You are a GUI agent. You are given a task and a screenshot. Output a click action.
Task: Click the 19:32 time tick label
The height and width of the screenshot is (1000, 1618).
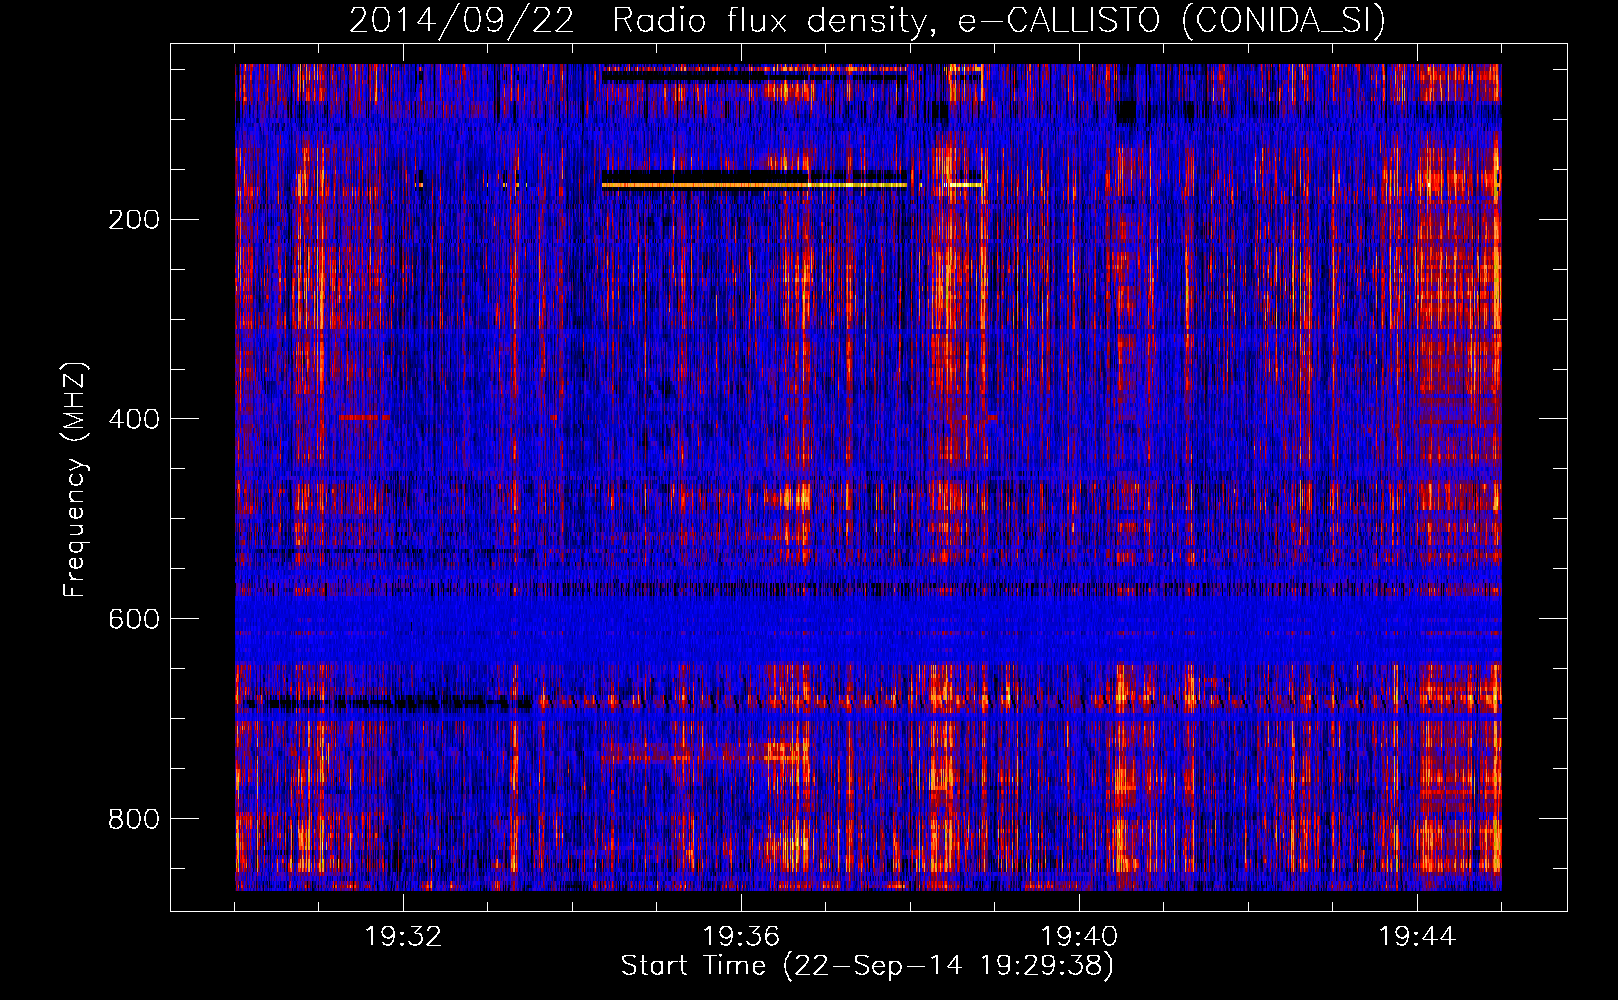coord(403,937)
